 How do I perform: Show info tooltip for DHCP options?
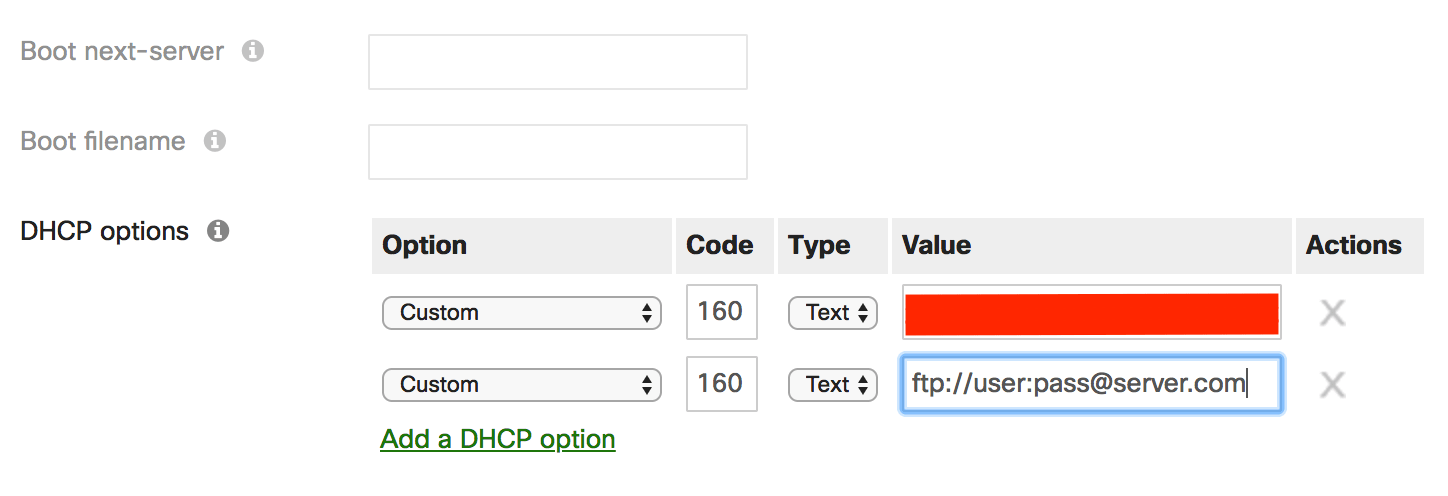(218, 231)
